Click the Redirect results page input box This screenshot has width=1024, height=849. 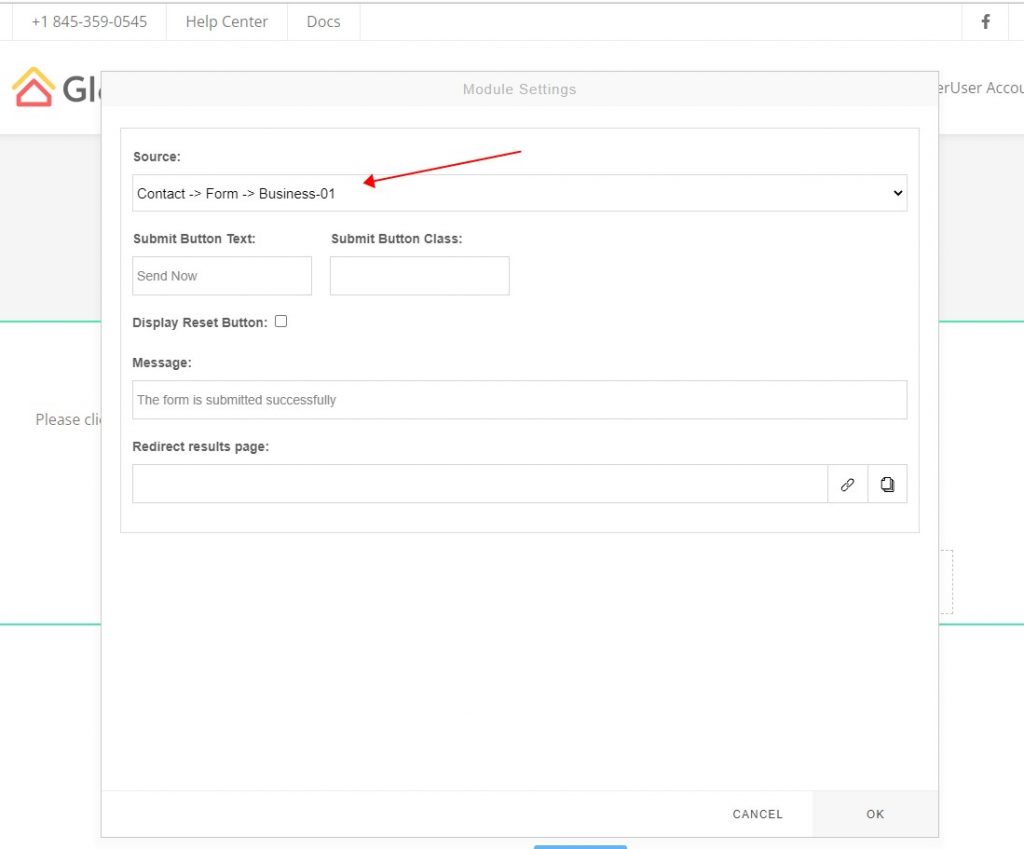[x=480, y=484]
